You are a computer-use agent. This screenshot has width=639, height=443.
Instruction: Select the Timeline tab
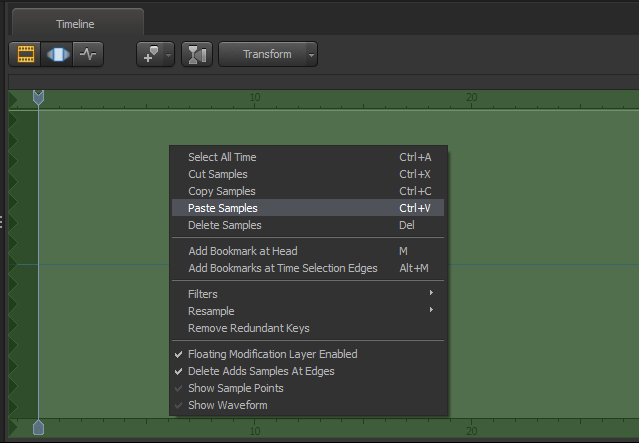(74, 24)
